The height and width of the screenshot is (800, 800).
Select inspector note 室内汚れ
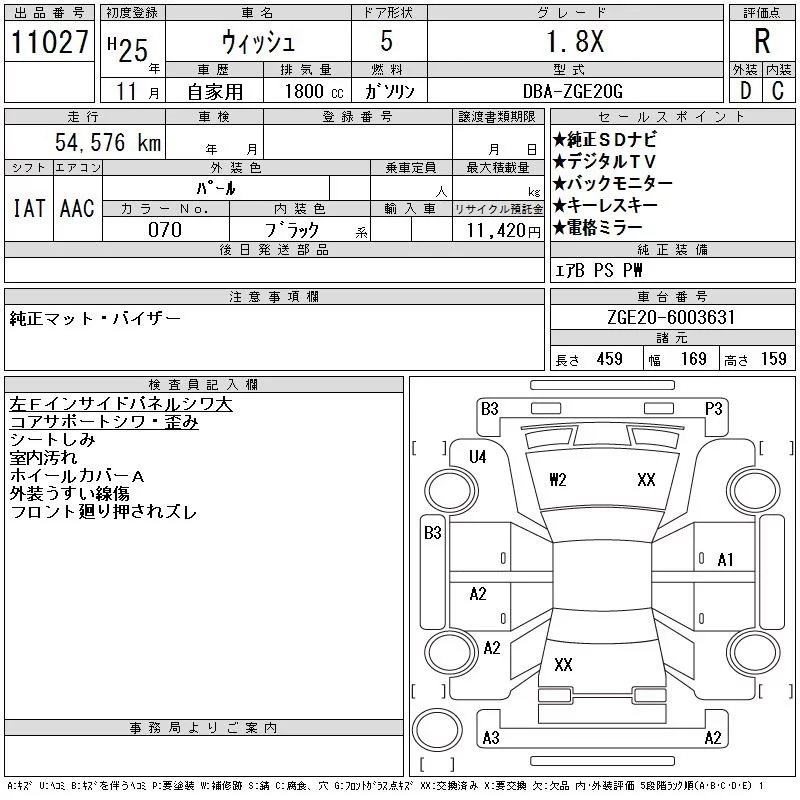click(43, 458)
